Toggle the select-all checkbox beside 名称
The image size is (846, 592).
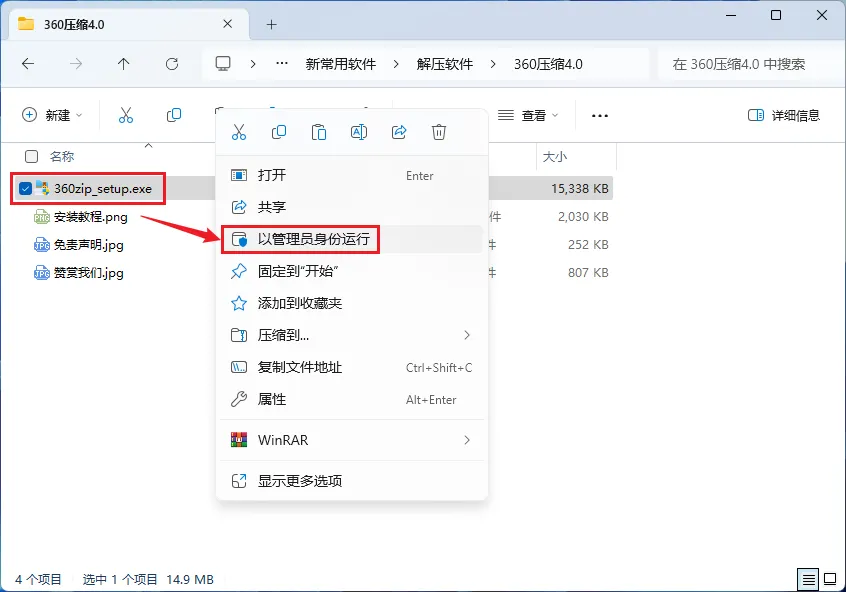(x=32, y=156)
